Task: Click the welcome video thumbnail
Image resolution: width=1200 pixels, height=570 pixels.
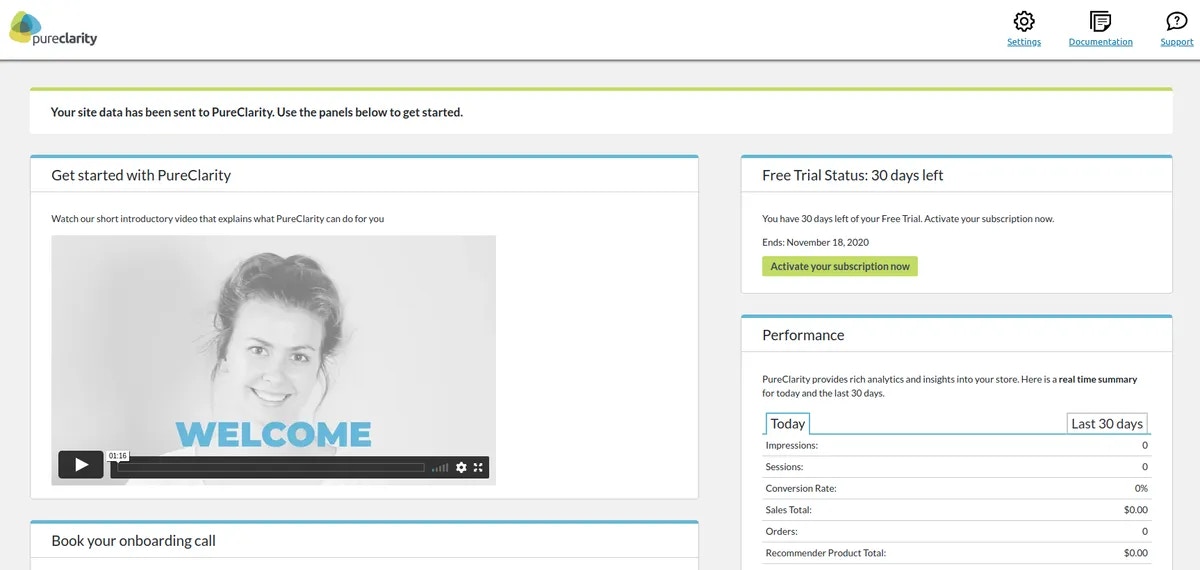Action: point(273,360)
